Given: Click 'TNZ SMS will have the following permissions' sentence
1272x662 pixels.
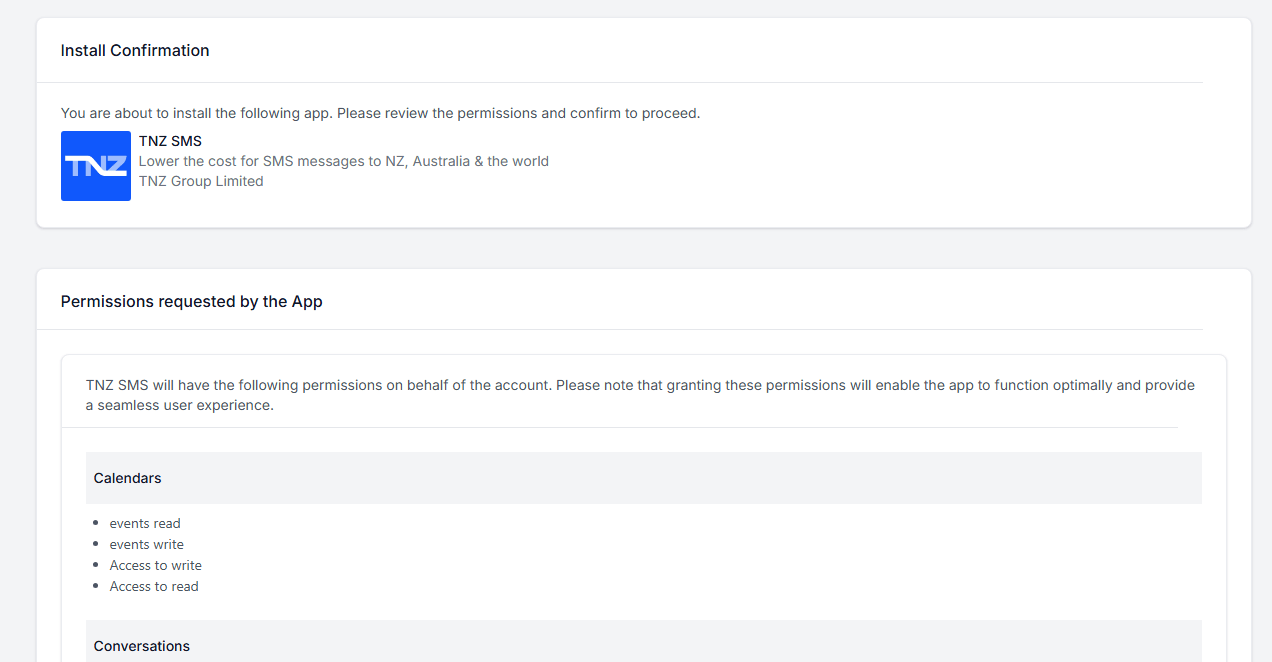Looking at the screenshot, I should (x=318, y=385).
